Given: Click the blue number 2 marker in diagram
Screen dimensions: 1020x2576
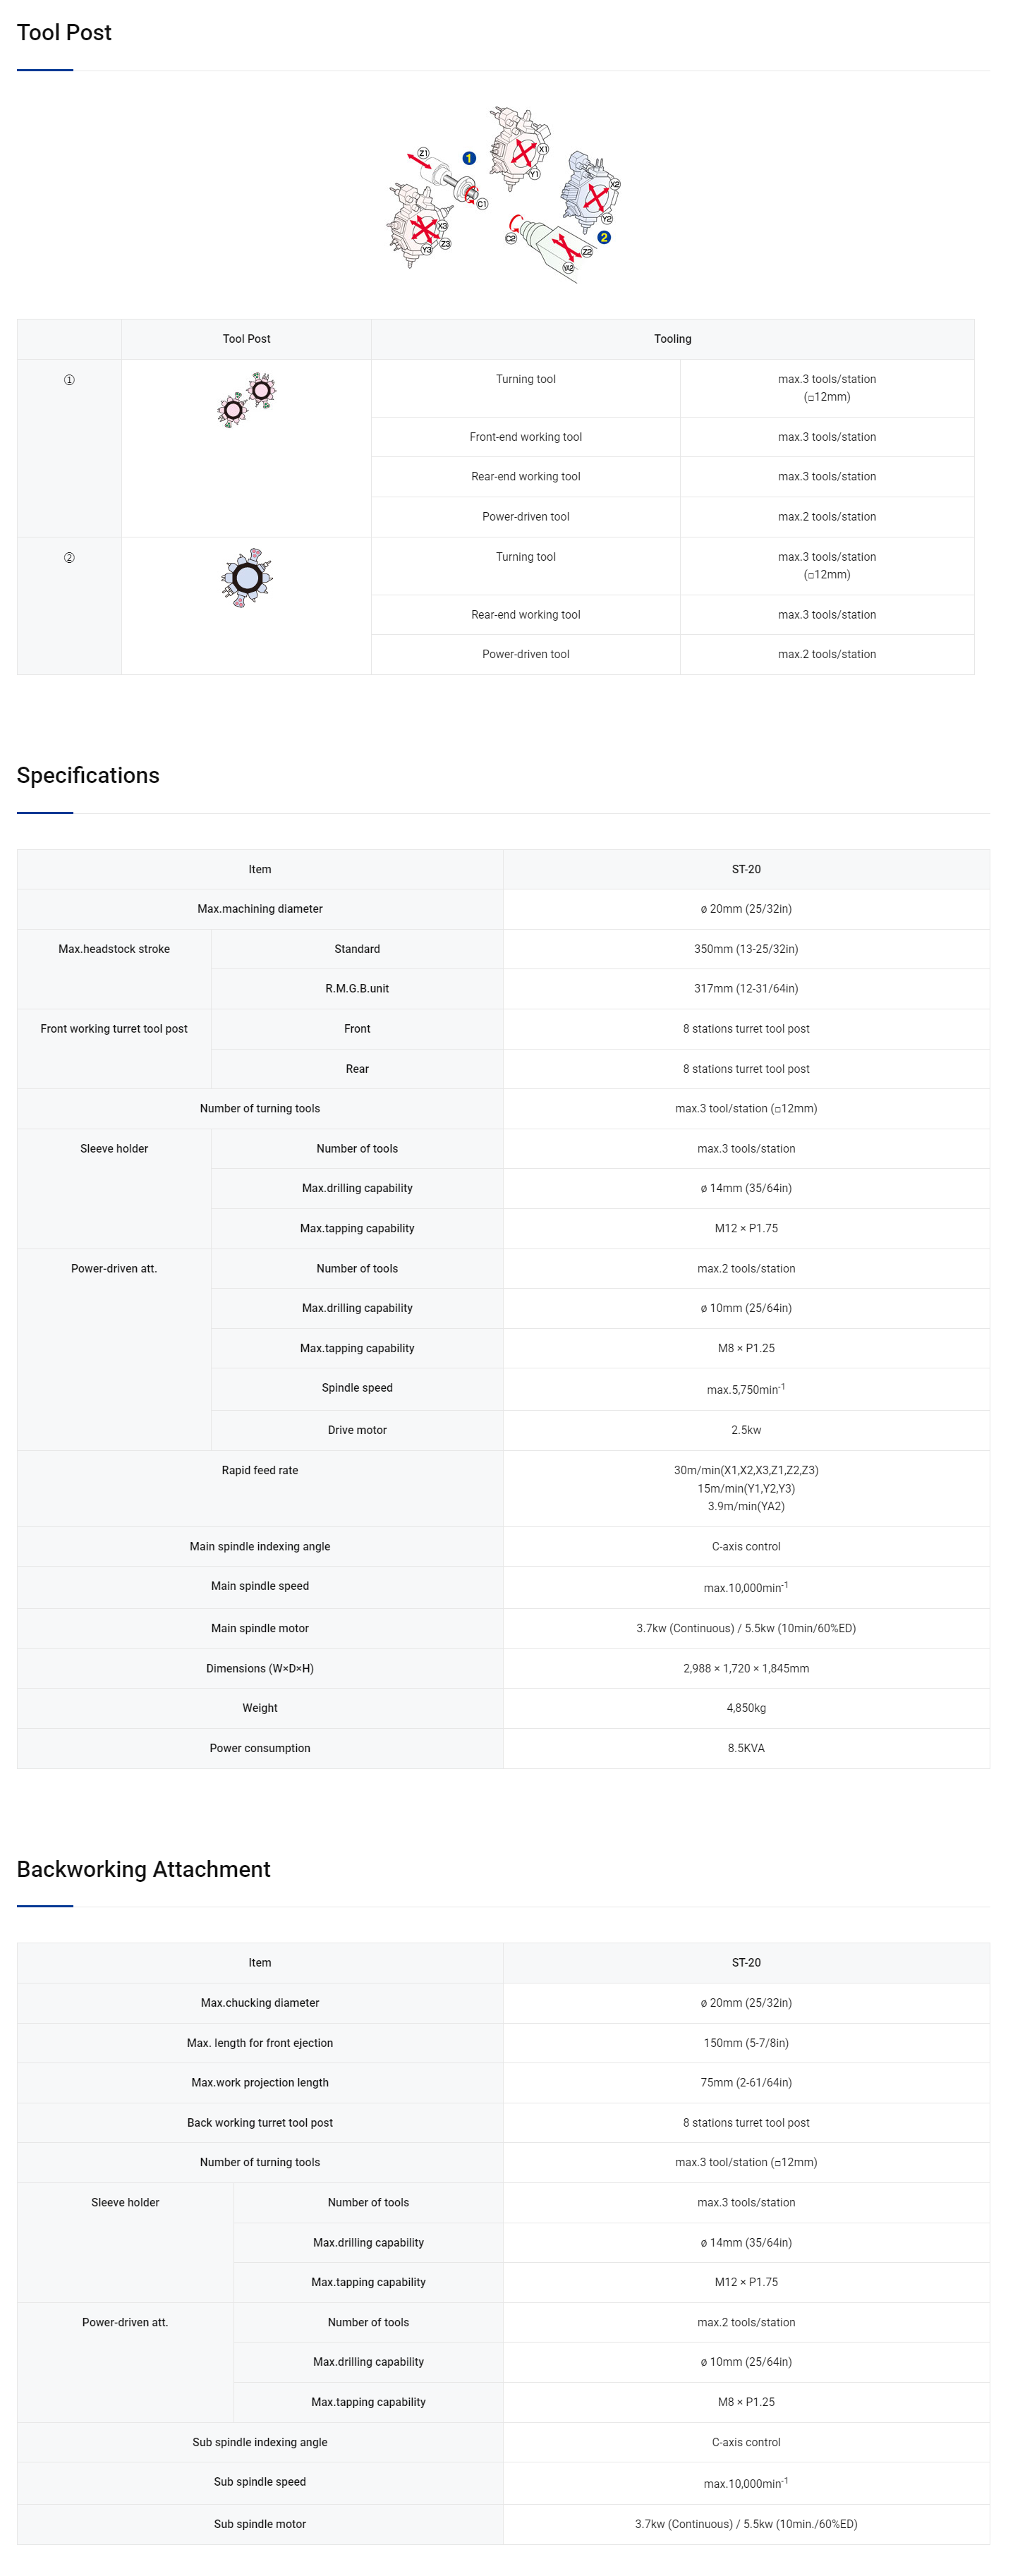Looking at the screenshot, I should click(603, 237).
